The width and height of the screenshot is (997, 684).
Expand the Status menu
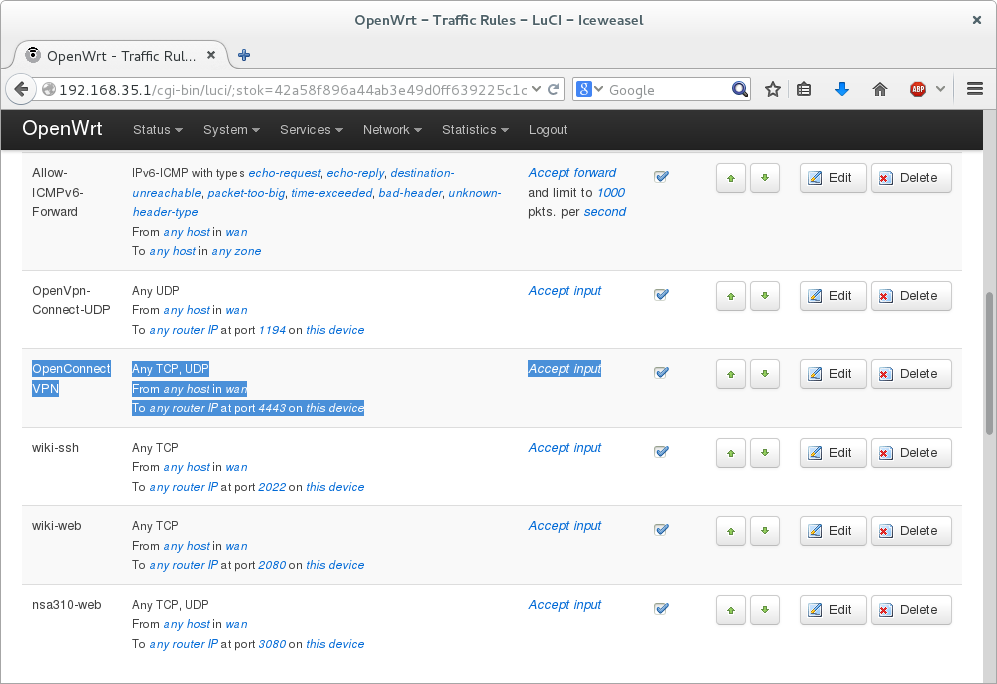coord(158,130)
